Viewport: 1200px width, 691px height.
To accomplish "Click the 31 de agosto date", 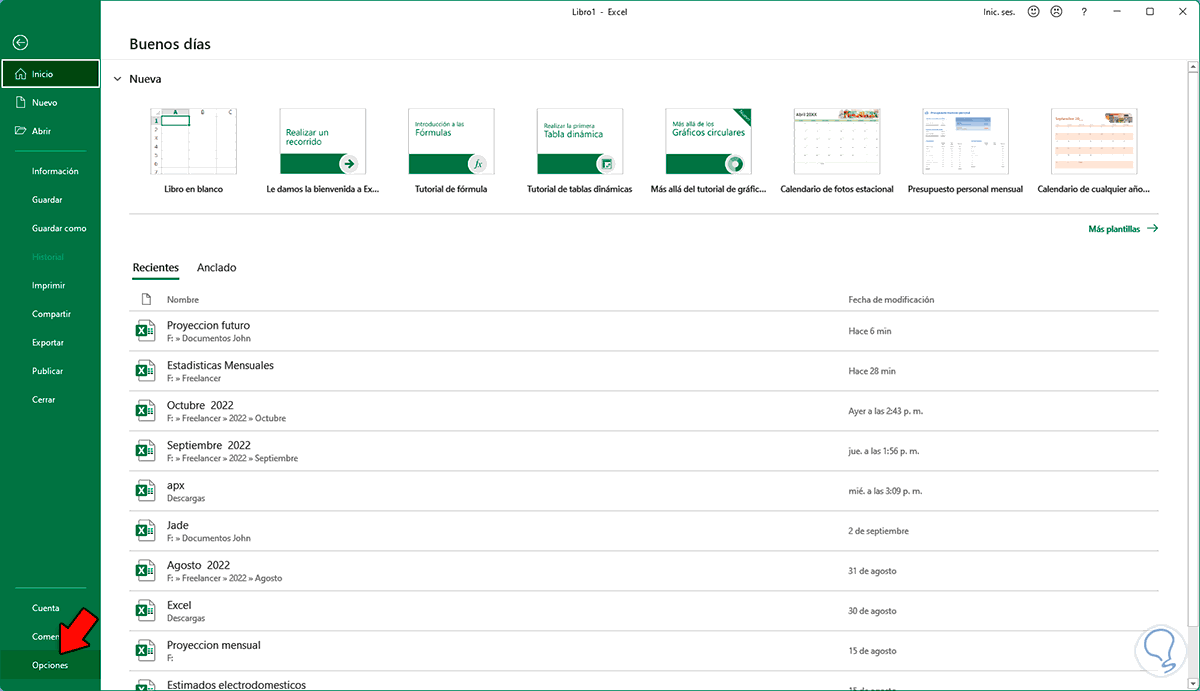I will (x=872, y=571).
